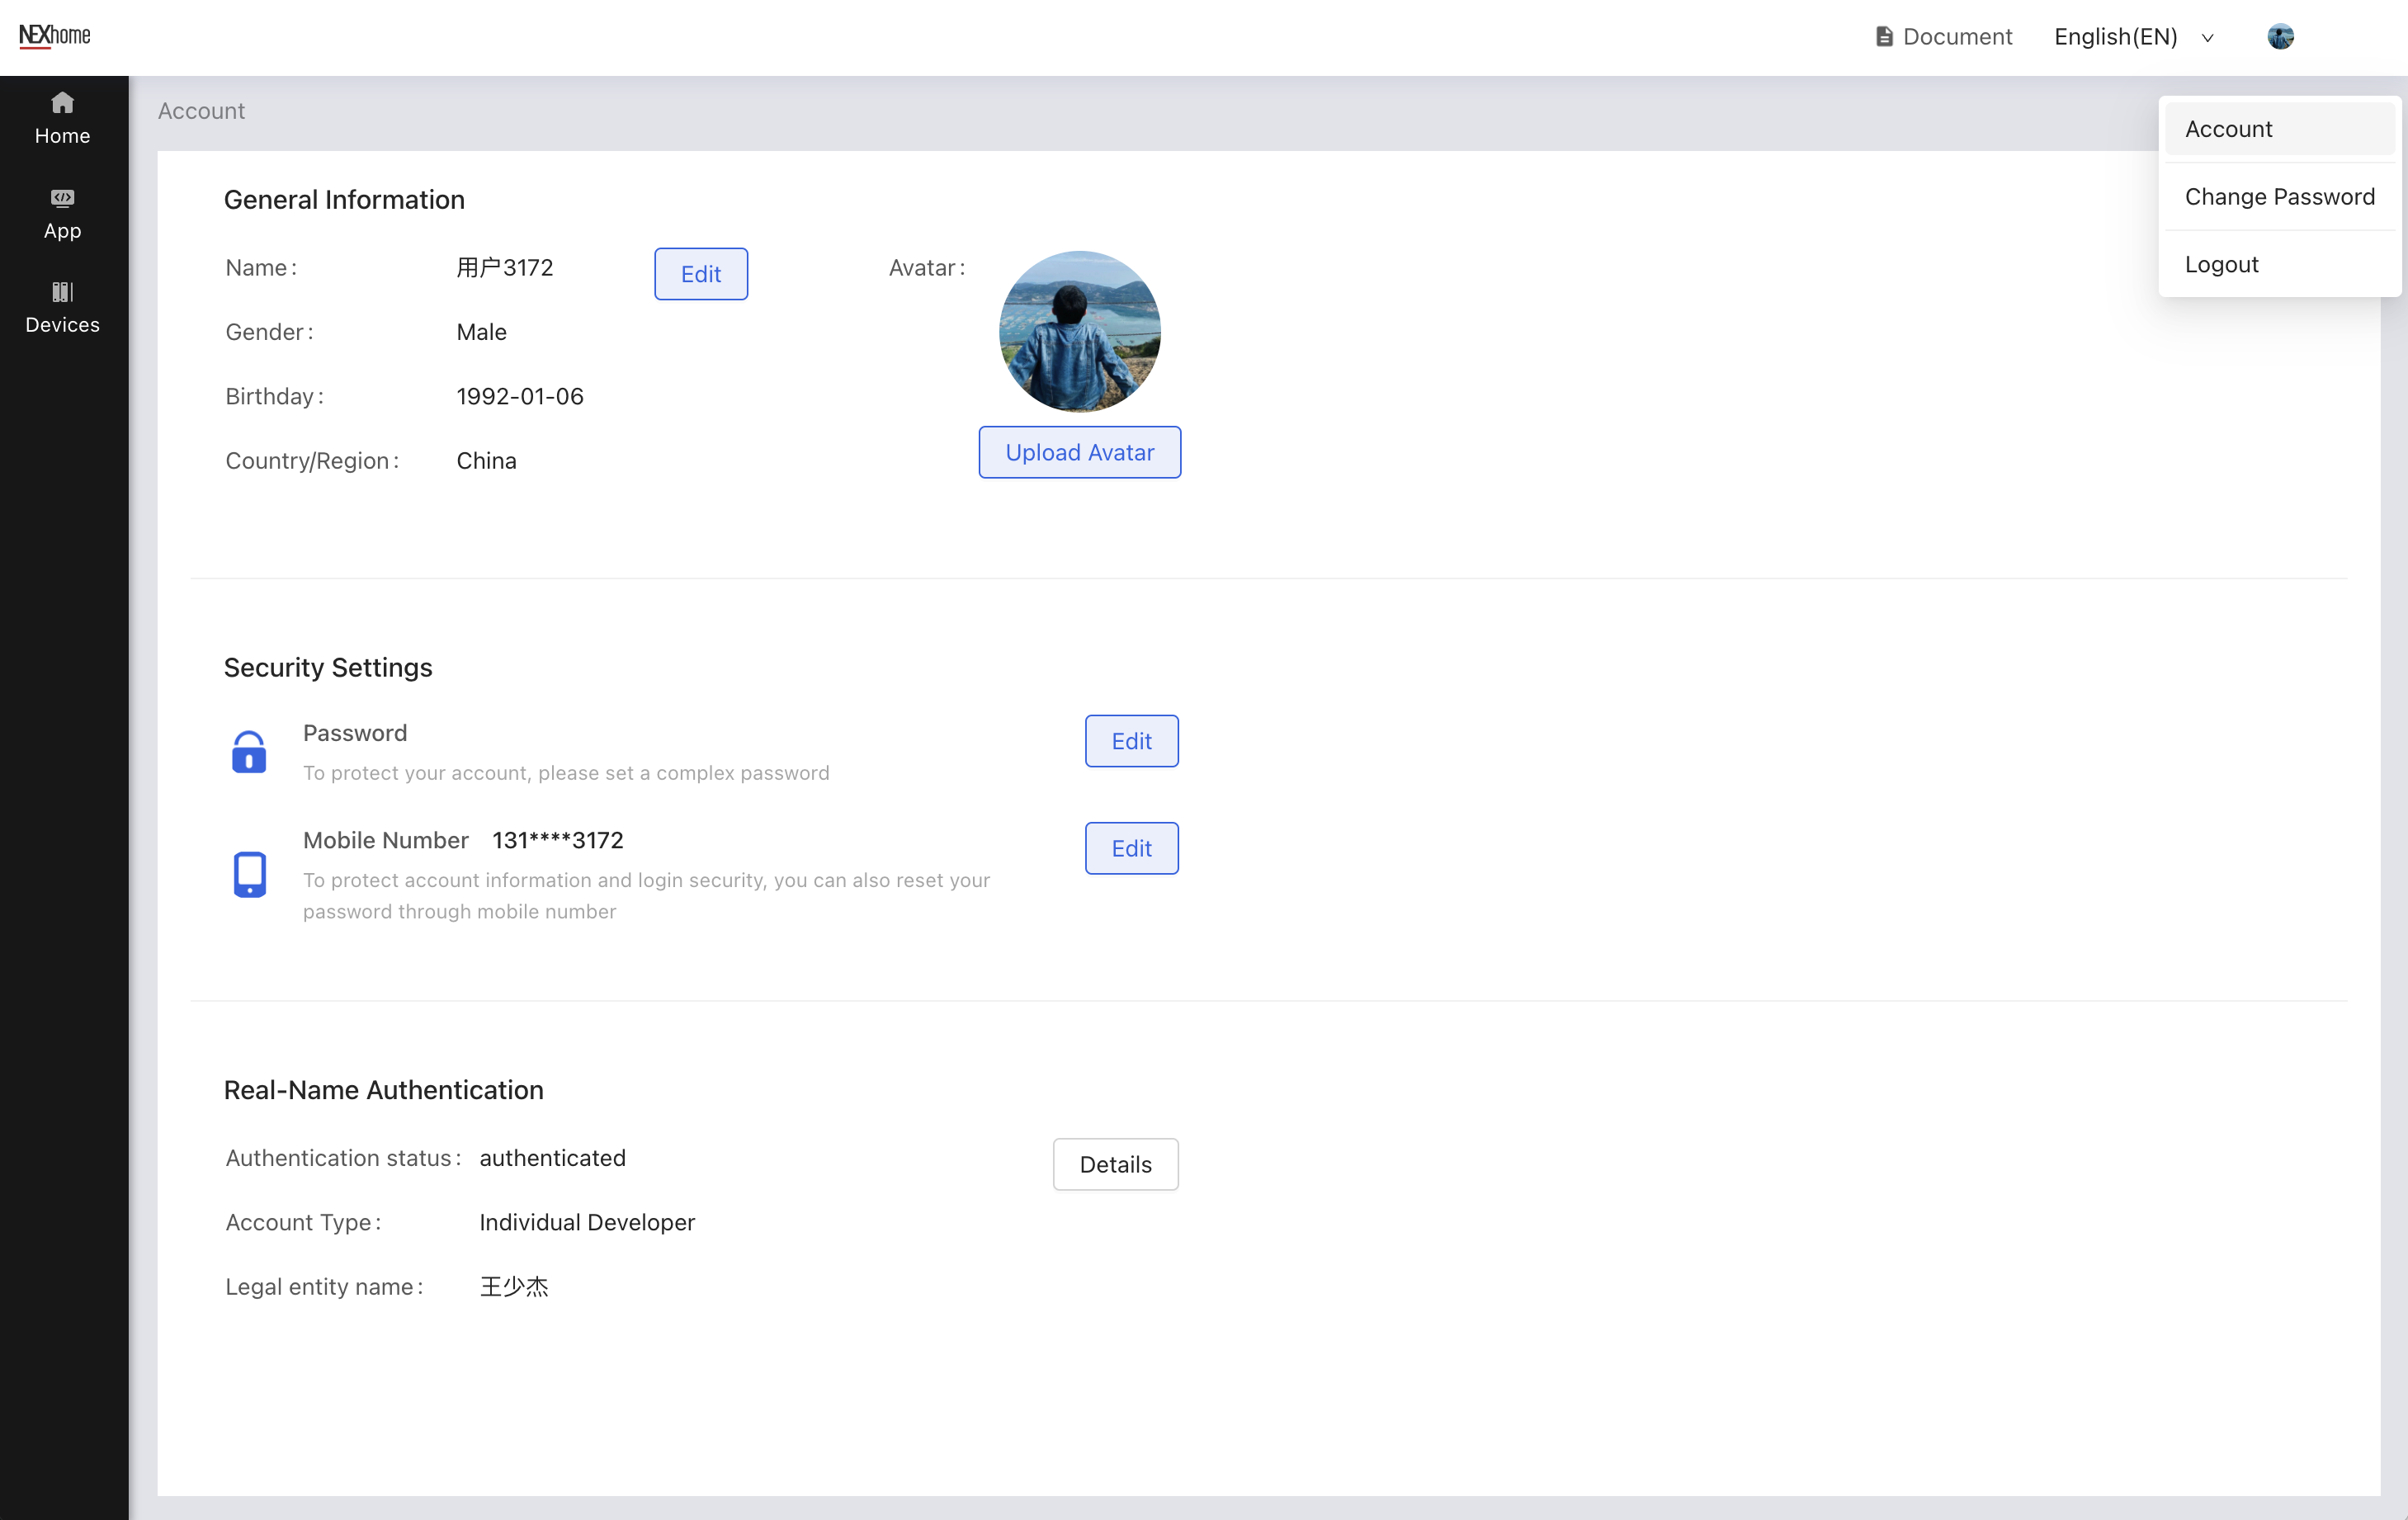2408x1520 pixels.
Task: Click the mobile phone icon
Action: click(x=249, y=874)
